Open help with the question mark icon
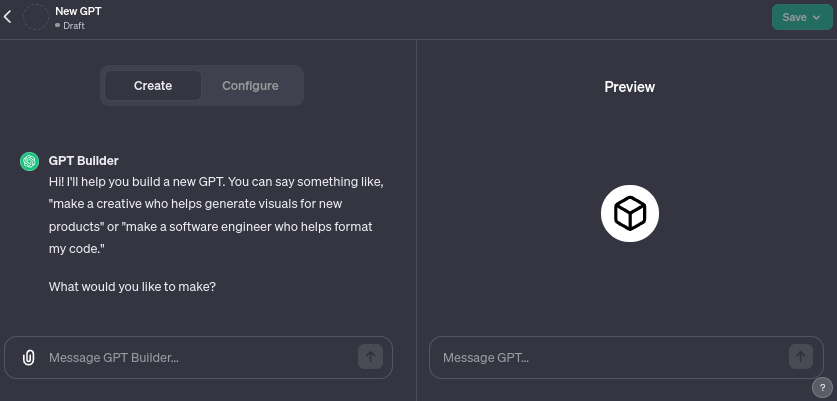This screenshot has height=401, width=837. pos(821,387)
